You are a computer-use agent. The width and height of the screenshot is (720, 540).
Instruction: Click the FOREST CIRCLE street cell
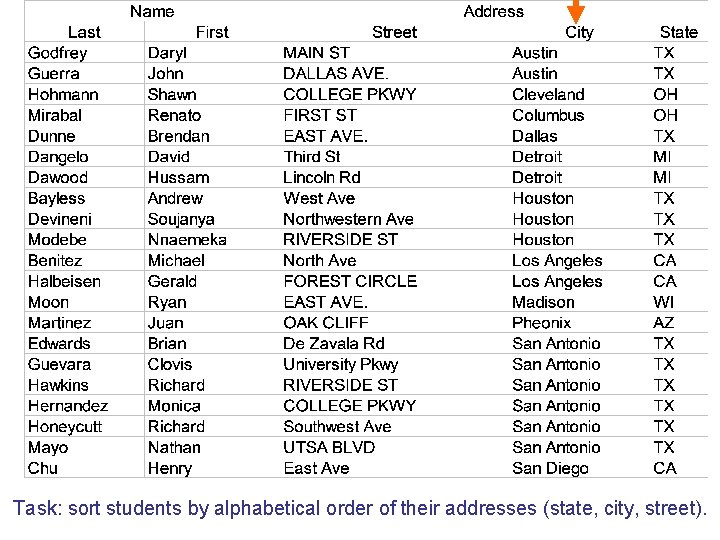[x=350, y=281]
